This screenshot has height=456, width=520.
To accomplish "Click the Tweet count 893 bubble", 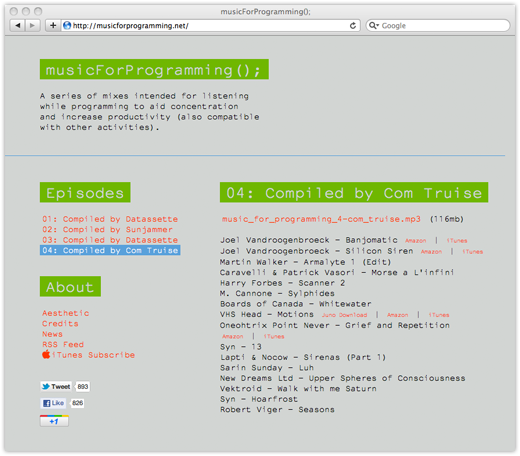I will 82,386.
